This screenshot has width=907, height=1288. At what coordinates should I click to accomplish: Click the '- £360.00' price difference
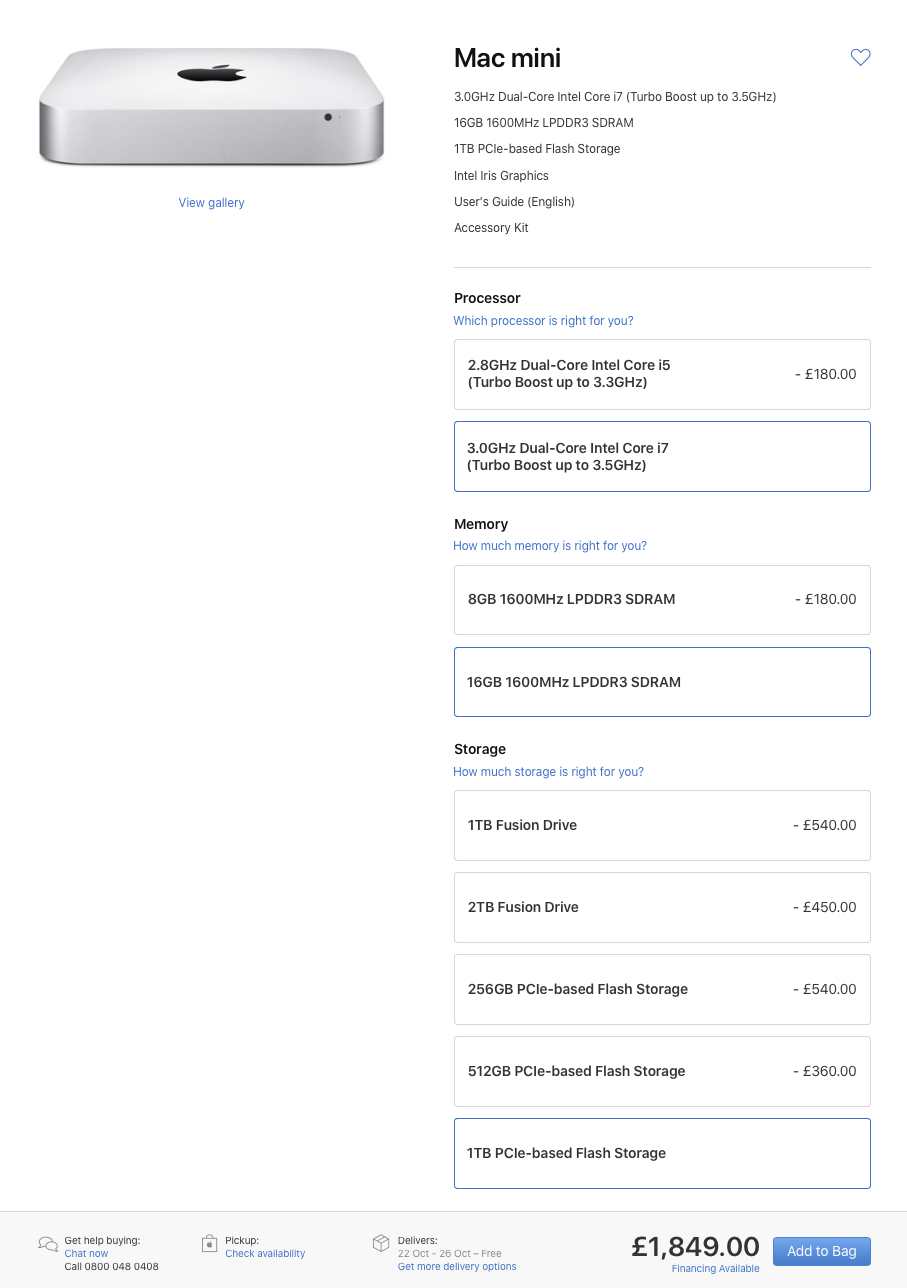point(825,1071)
